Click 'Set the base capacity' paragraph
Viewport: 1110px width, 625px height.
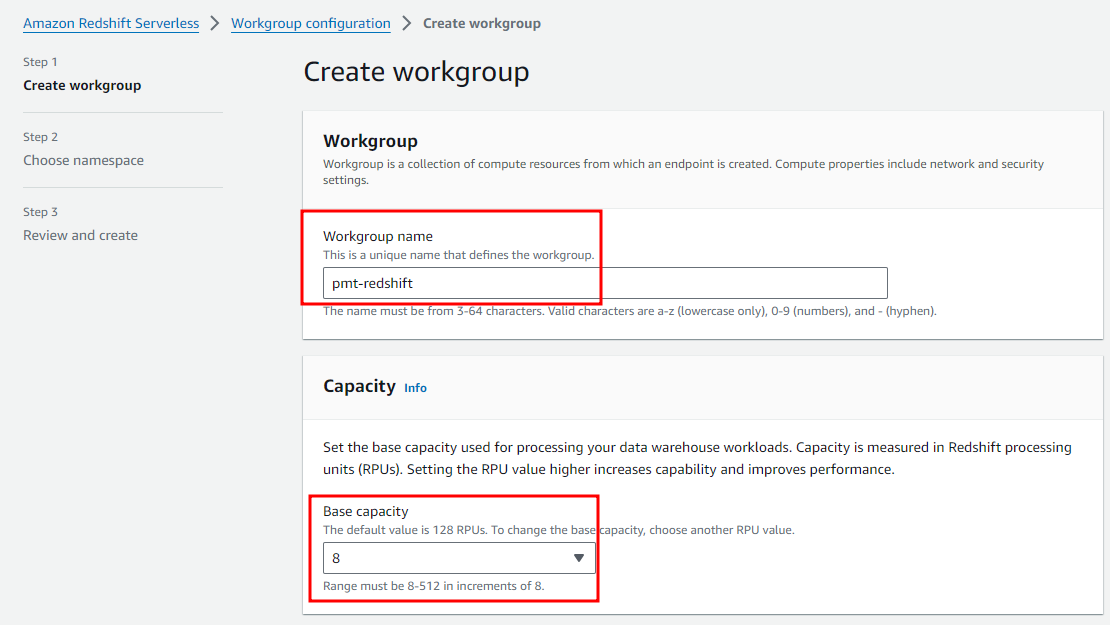[697, 458]
